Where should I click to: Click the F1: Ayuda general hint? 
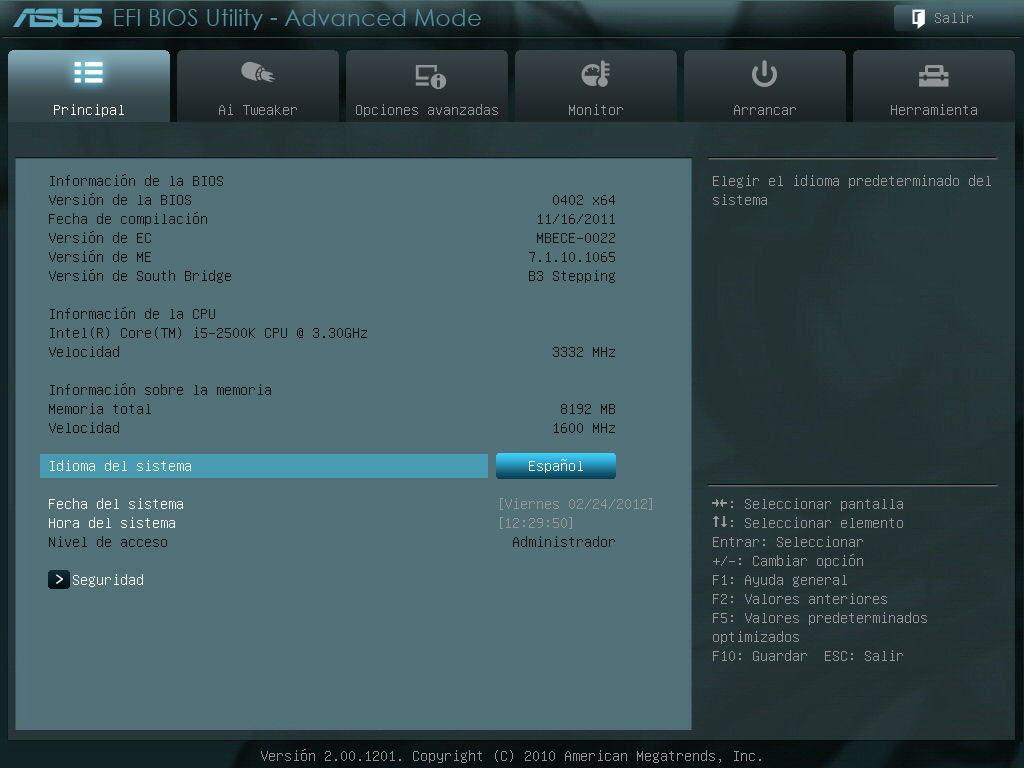779,580
